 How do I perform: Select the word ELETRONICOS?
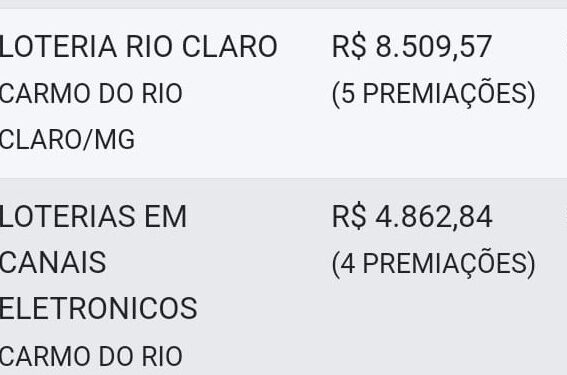(98, 308)
